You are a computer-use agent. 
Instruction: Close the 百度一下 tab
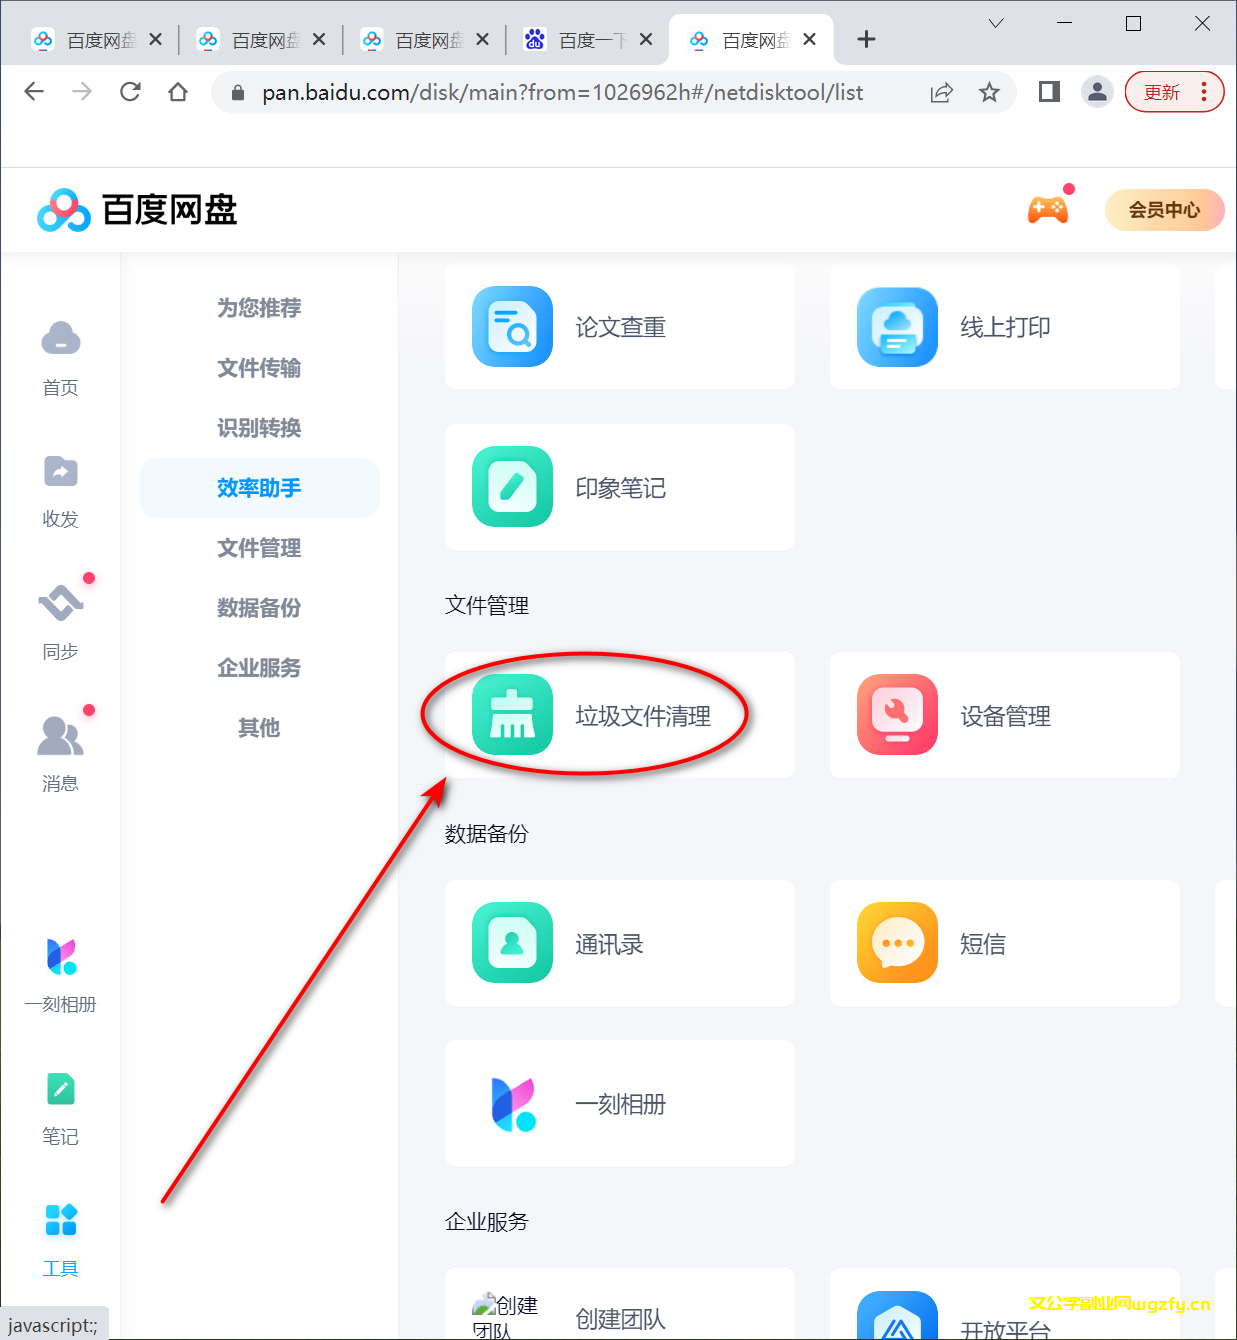(646, 39)
